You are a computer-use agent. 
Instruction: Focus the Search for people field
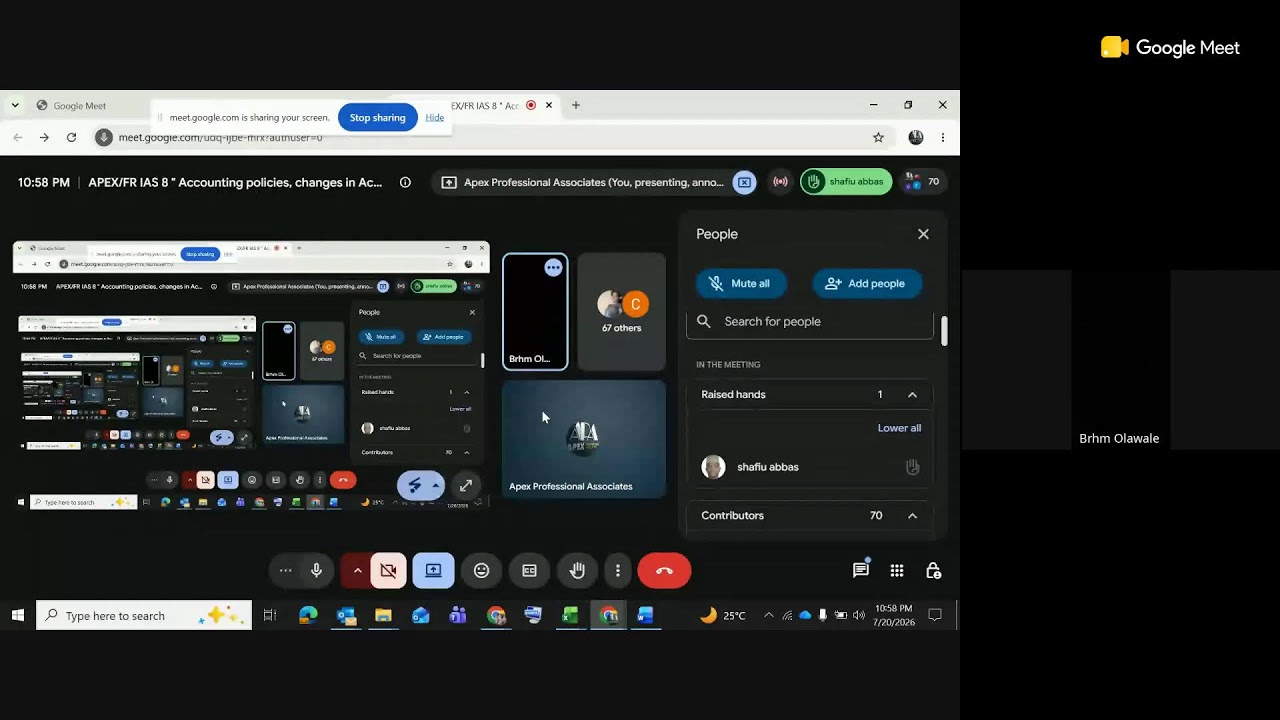[x=810, y=322]
